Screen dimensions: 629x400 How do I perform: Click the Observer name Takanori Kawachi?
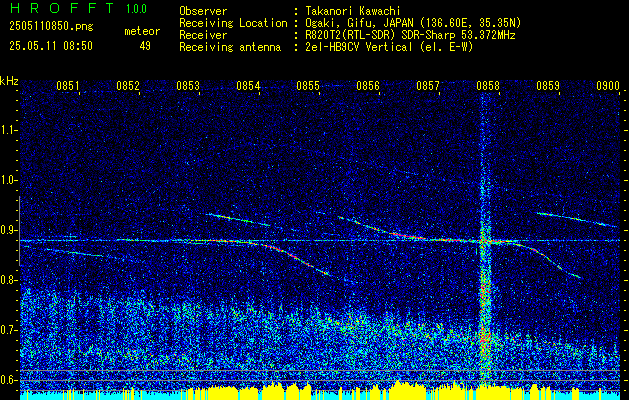(353, 11)
